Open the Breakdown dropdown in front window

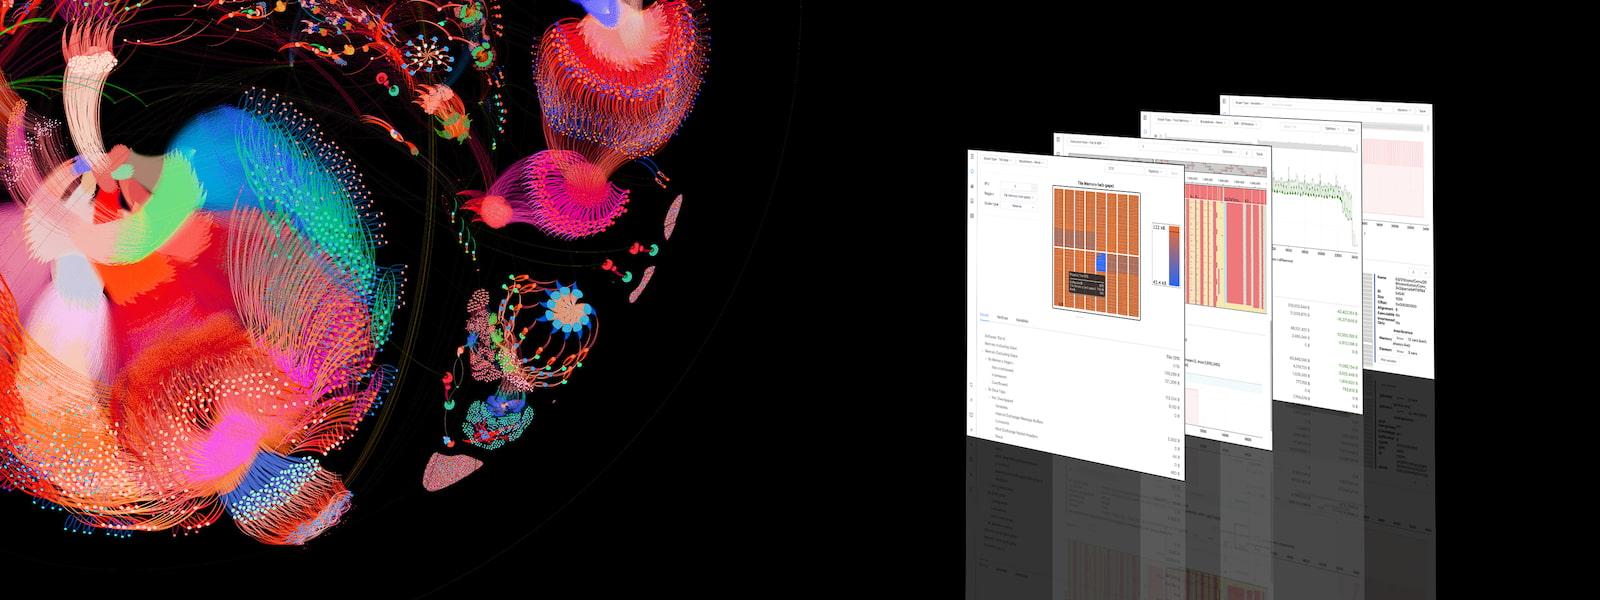1031,162
